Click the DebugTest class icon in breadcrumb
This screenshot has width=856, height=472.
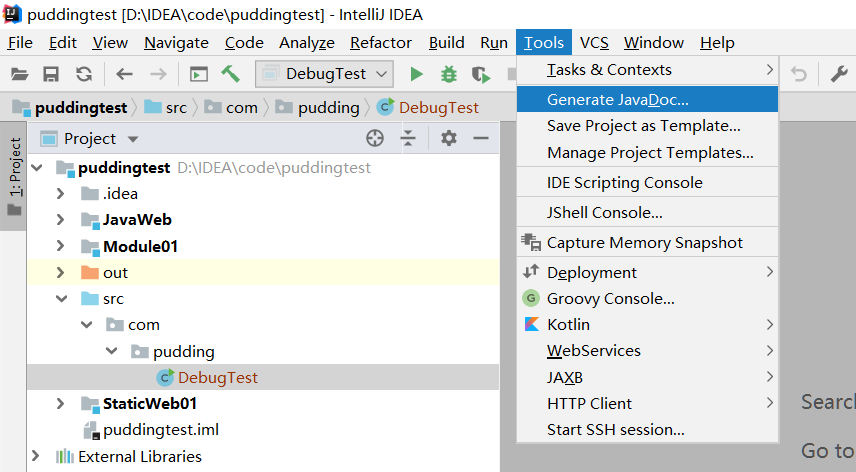(x=385, y=107)
